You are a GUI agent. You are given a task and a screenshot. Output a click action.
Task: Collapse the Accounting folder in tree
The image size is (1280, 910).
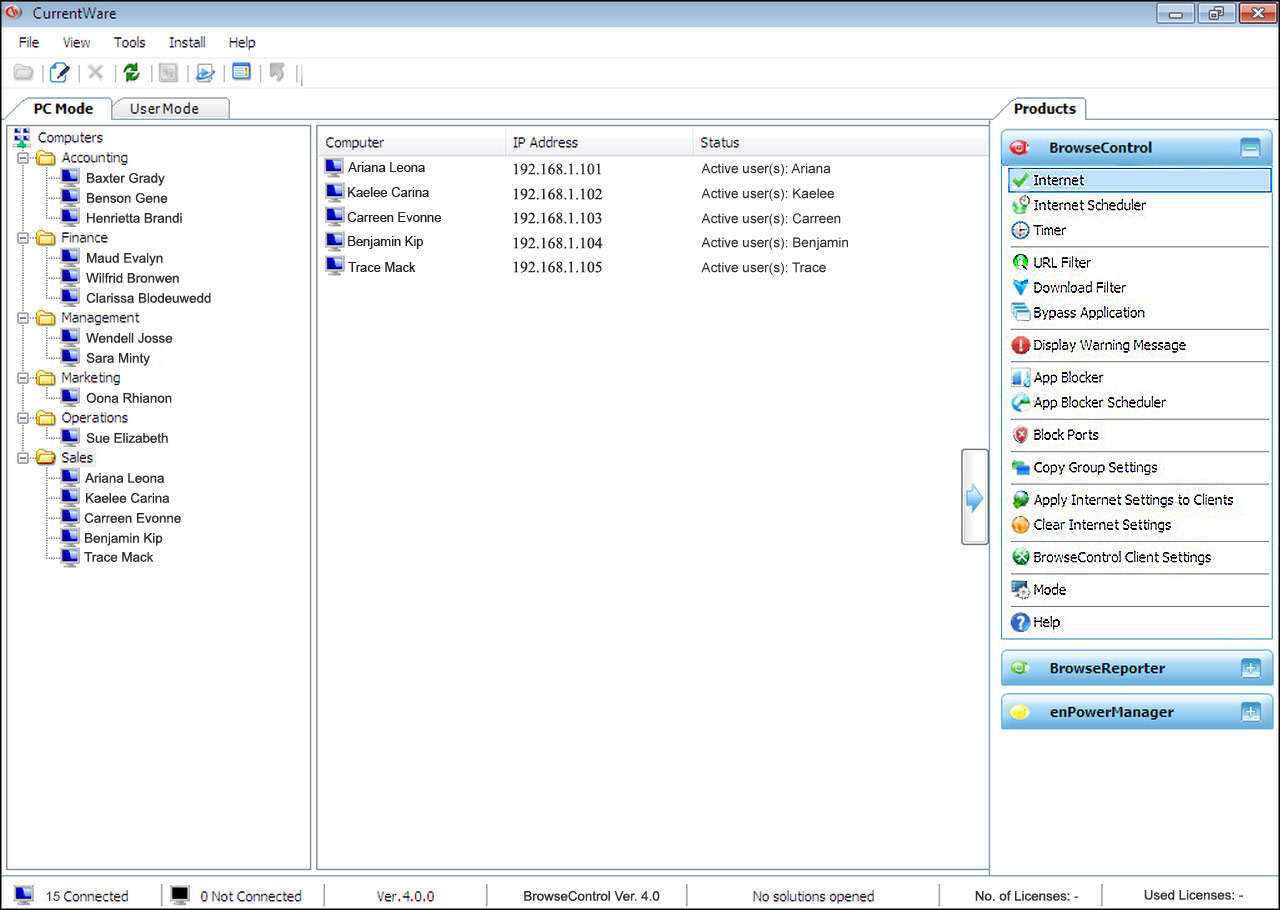[x=23, y=158]
